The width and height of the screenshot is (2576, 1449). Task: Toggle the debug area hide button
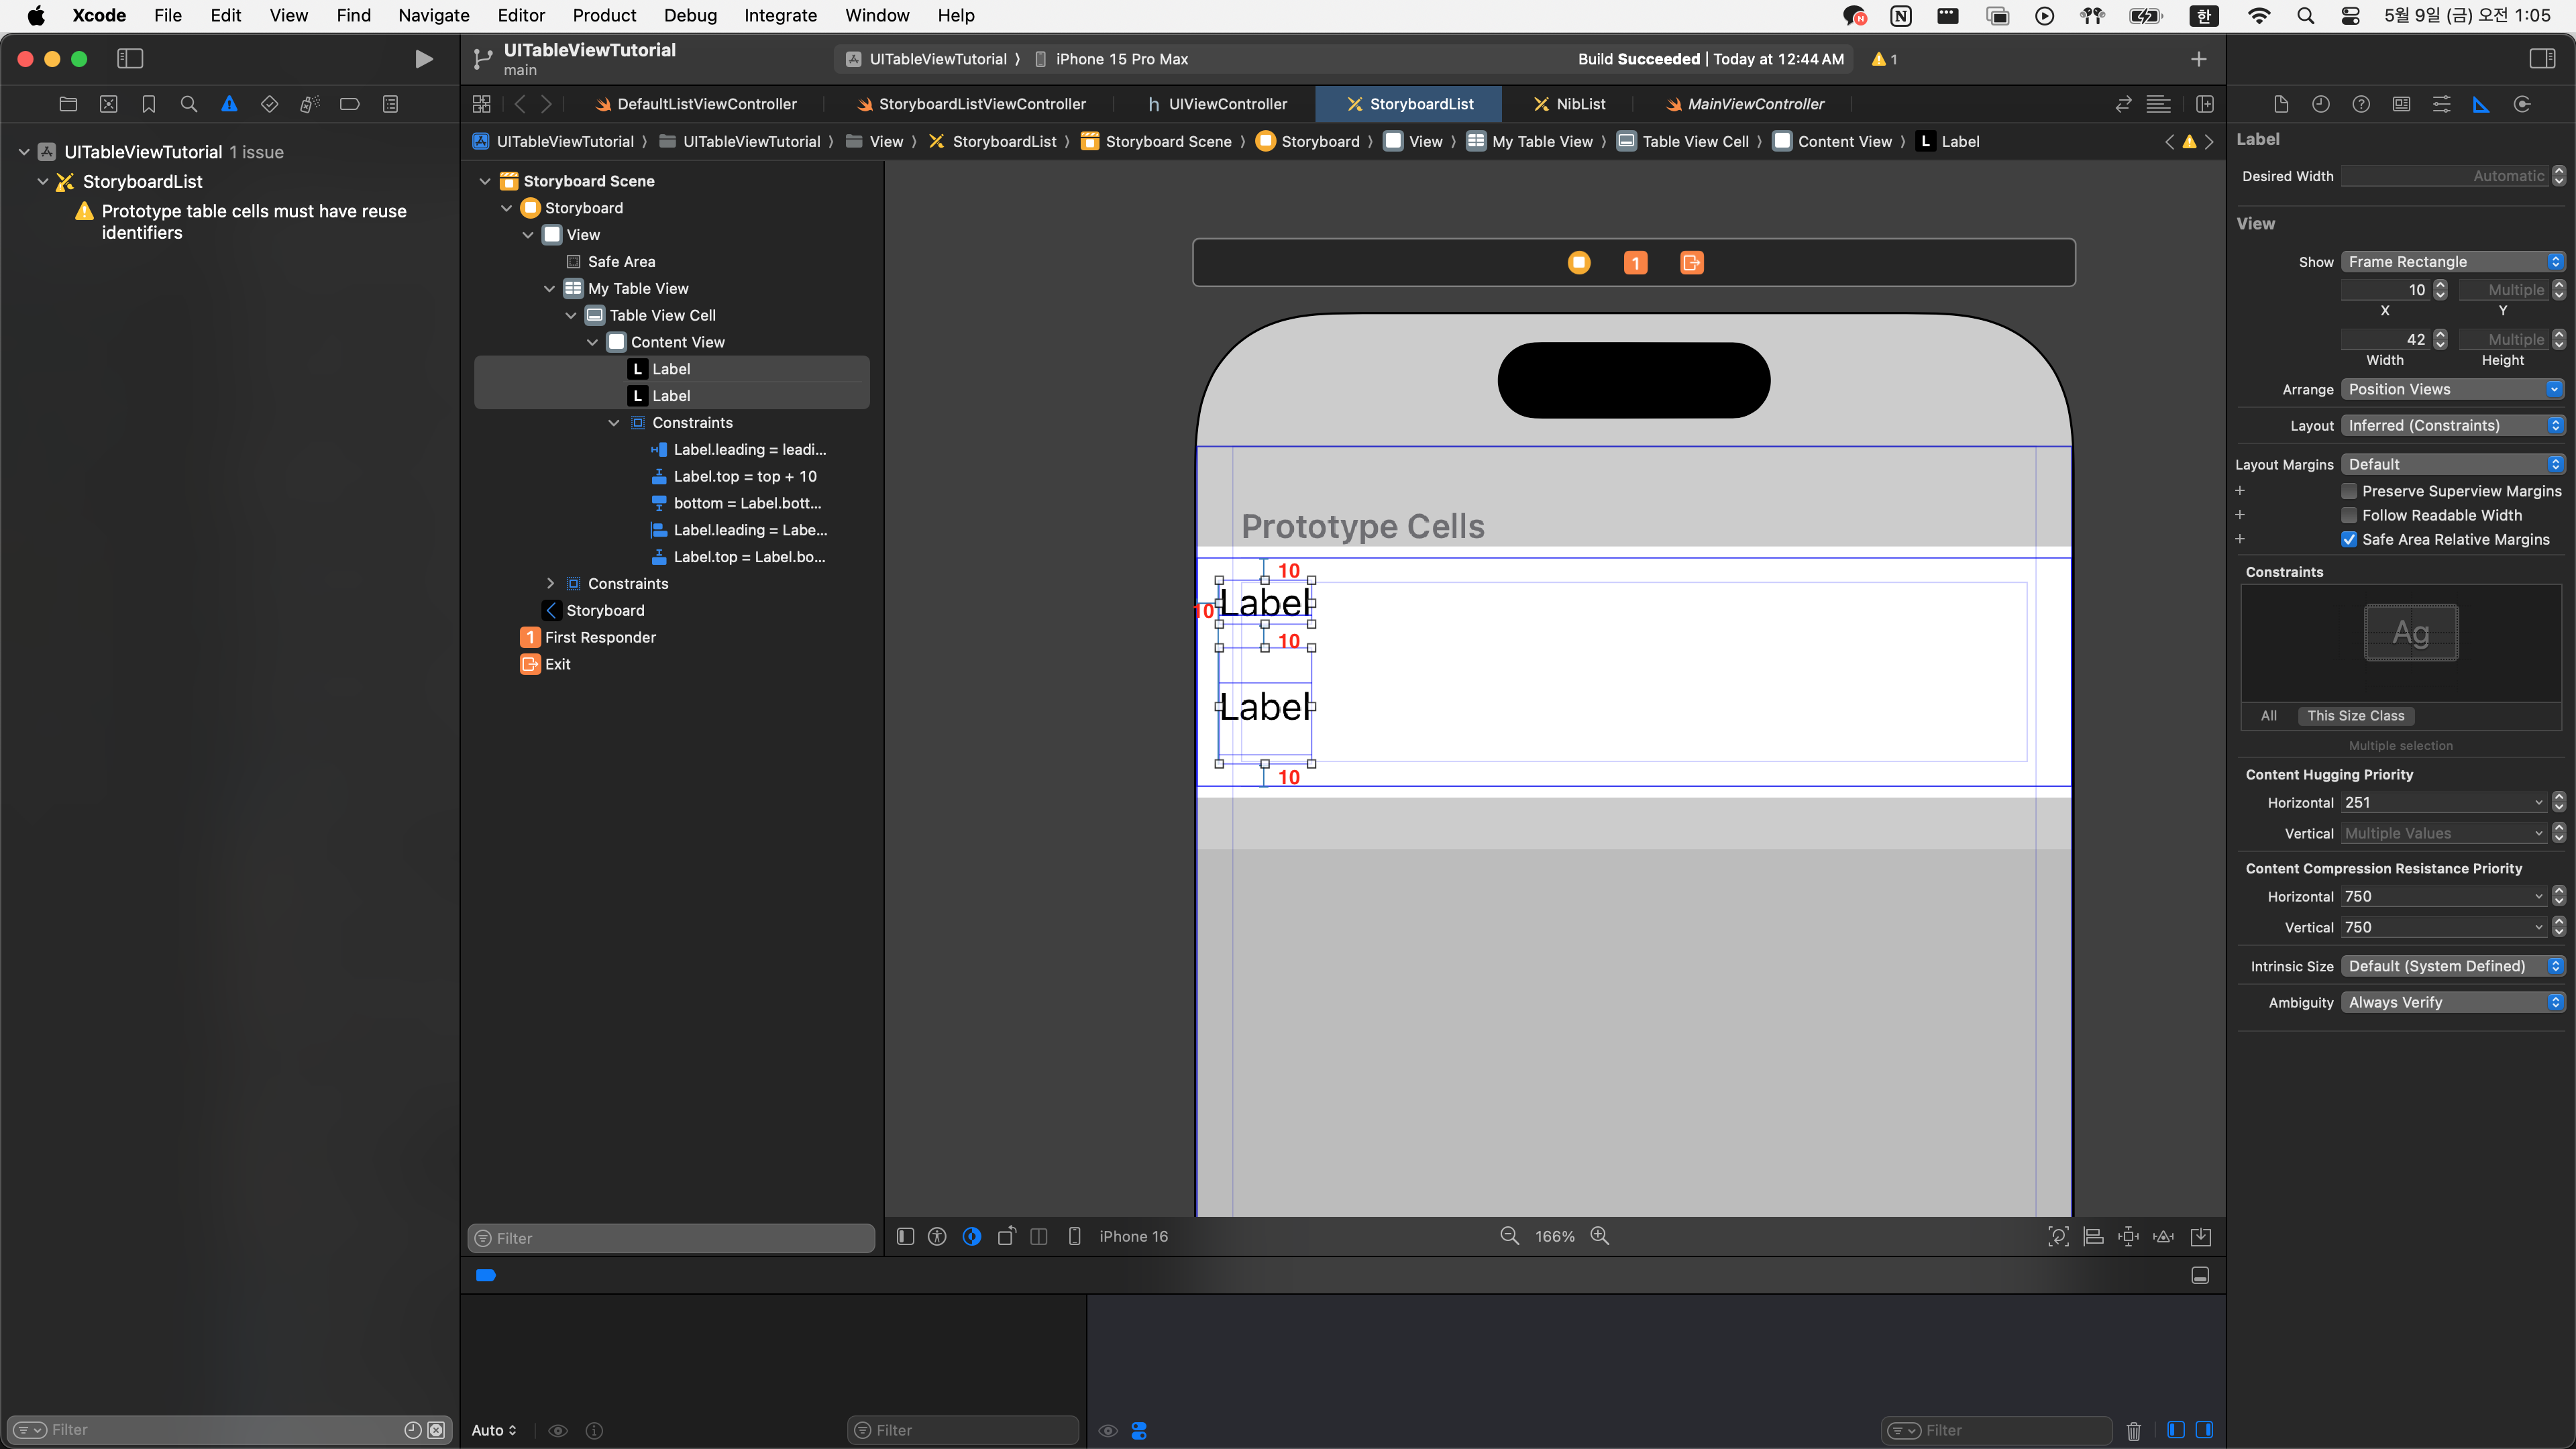click(x=2200, y=1275)
